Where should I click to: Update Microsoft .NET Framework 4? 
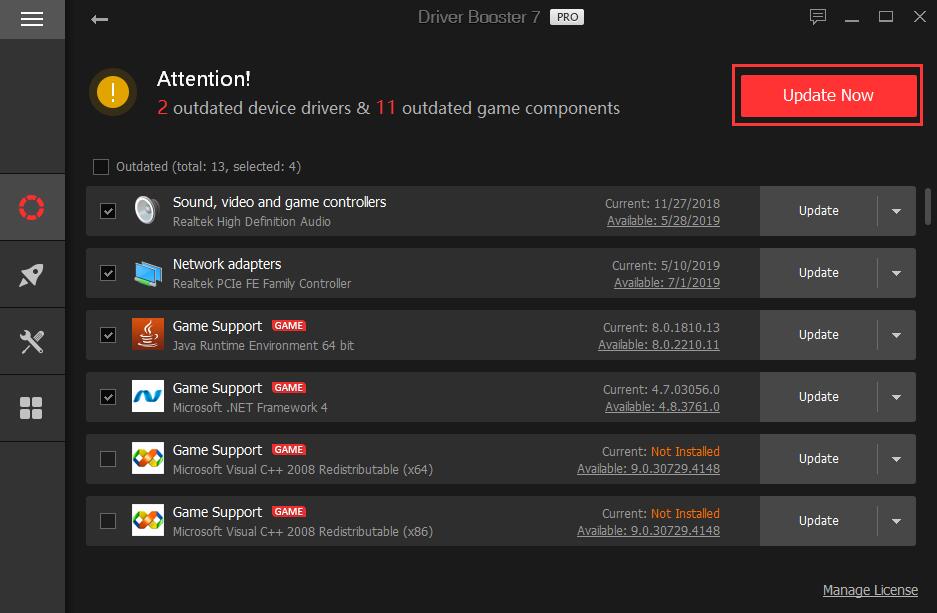[818, 397]
